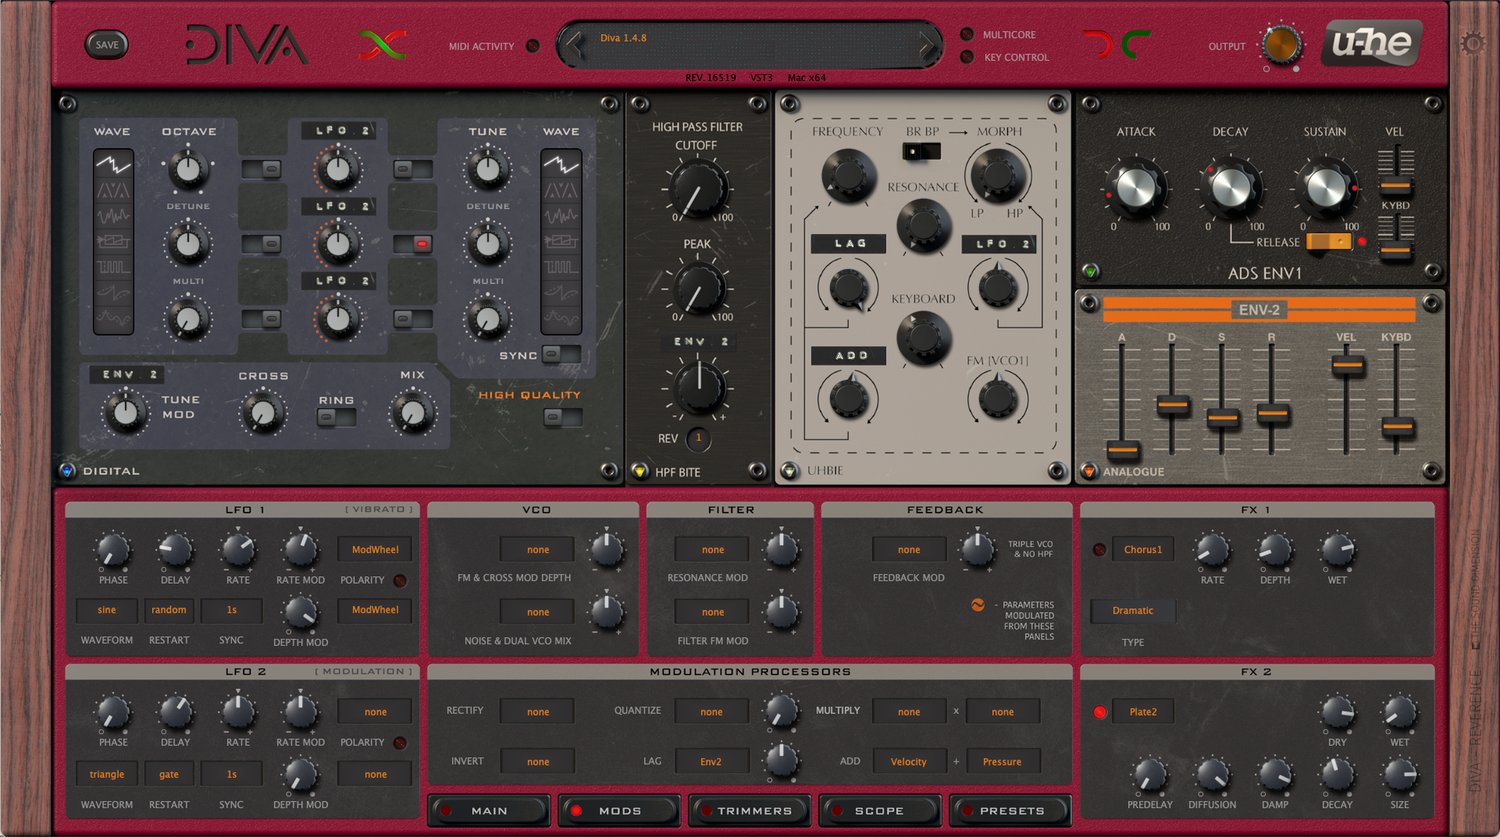The width and height of the screenshot is (1500, 837).
Task: Click the gear settings icon
Action: click(x=1472, y=44)
